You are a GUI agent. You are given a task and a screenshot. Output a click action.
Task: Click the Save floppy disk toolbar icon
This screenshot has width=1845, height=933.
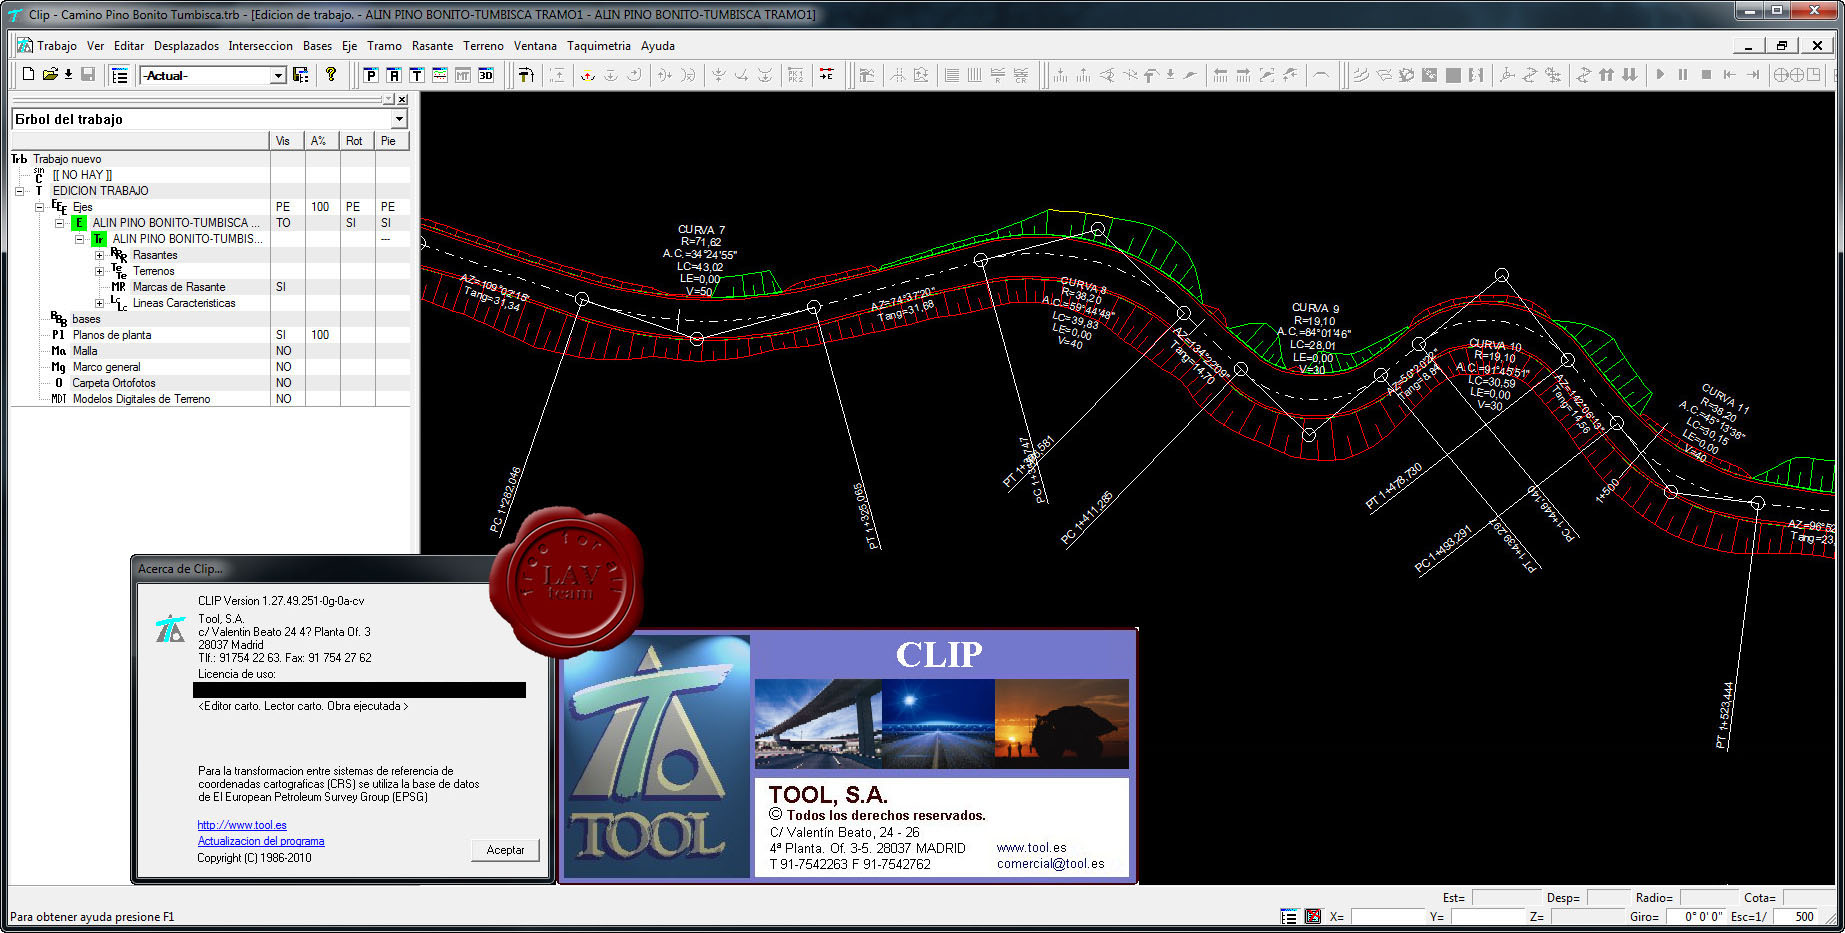pos(88,75)
